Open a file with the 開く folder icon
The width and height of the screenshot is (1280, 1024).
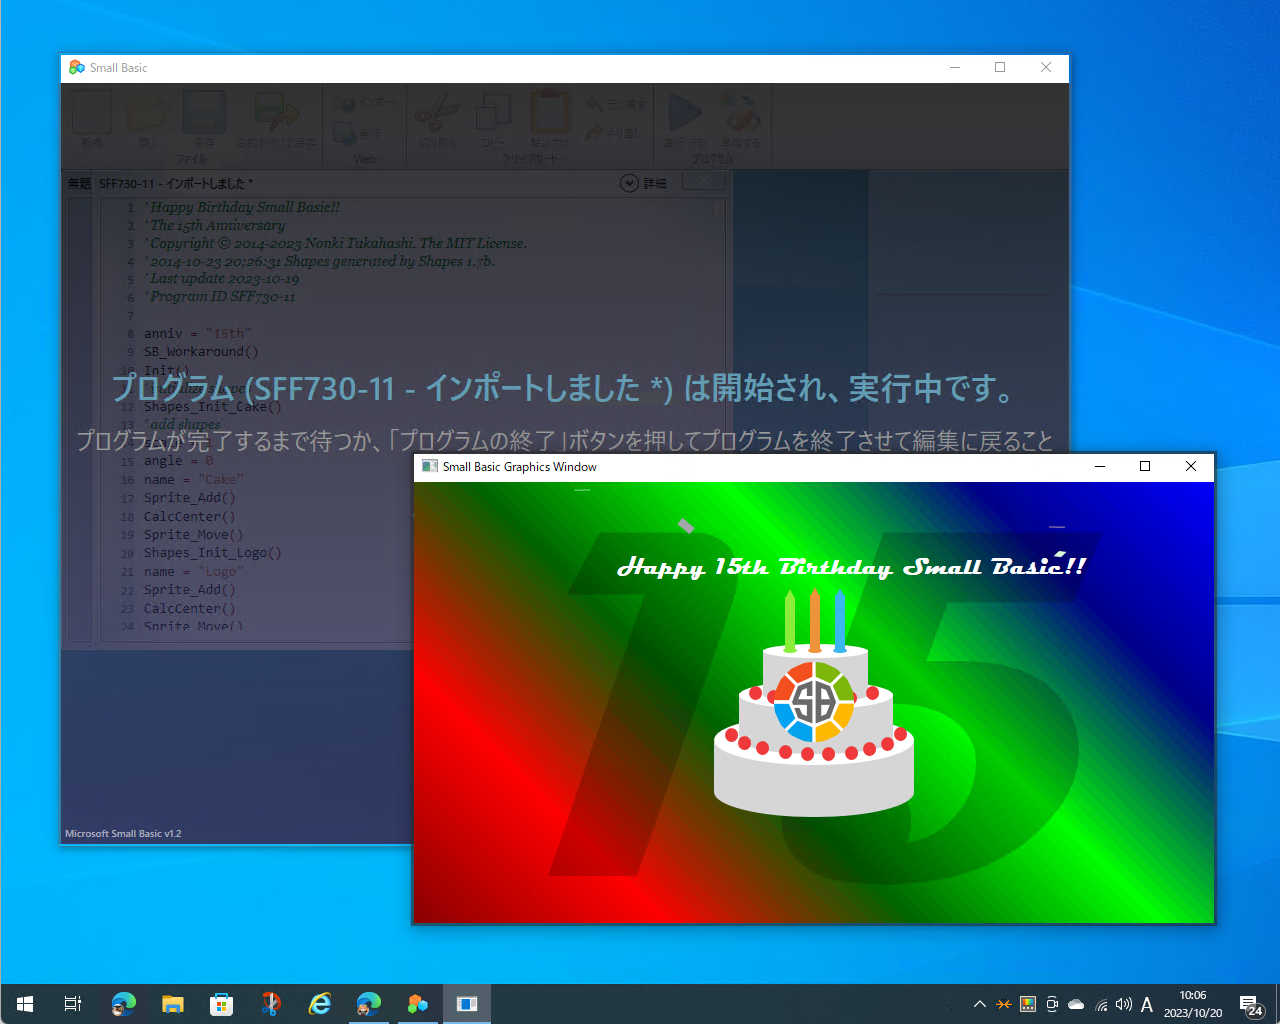147,113
